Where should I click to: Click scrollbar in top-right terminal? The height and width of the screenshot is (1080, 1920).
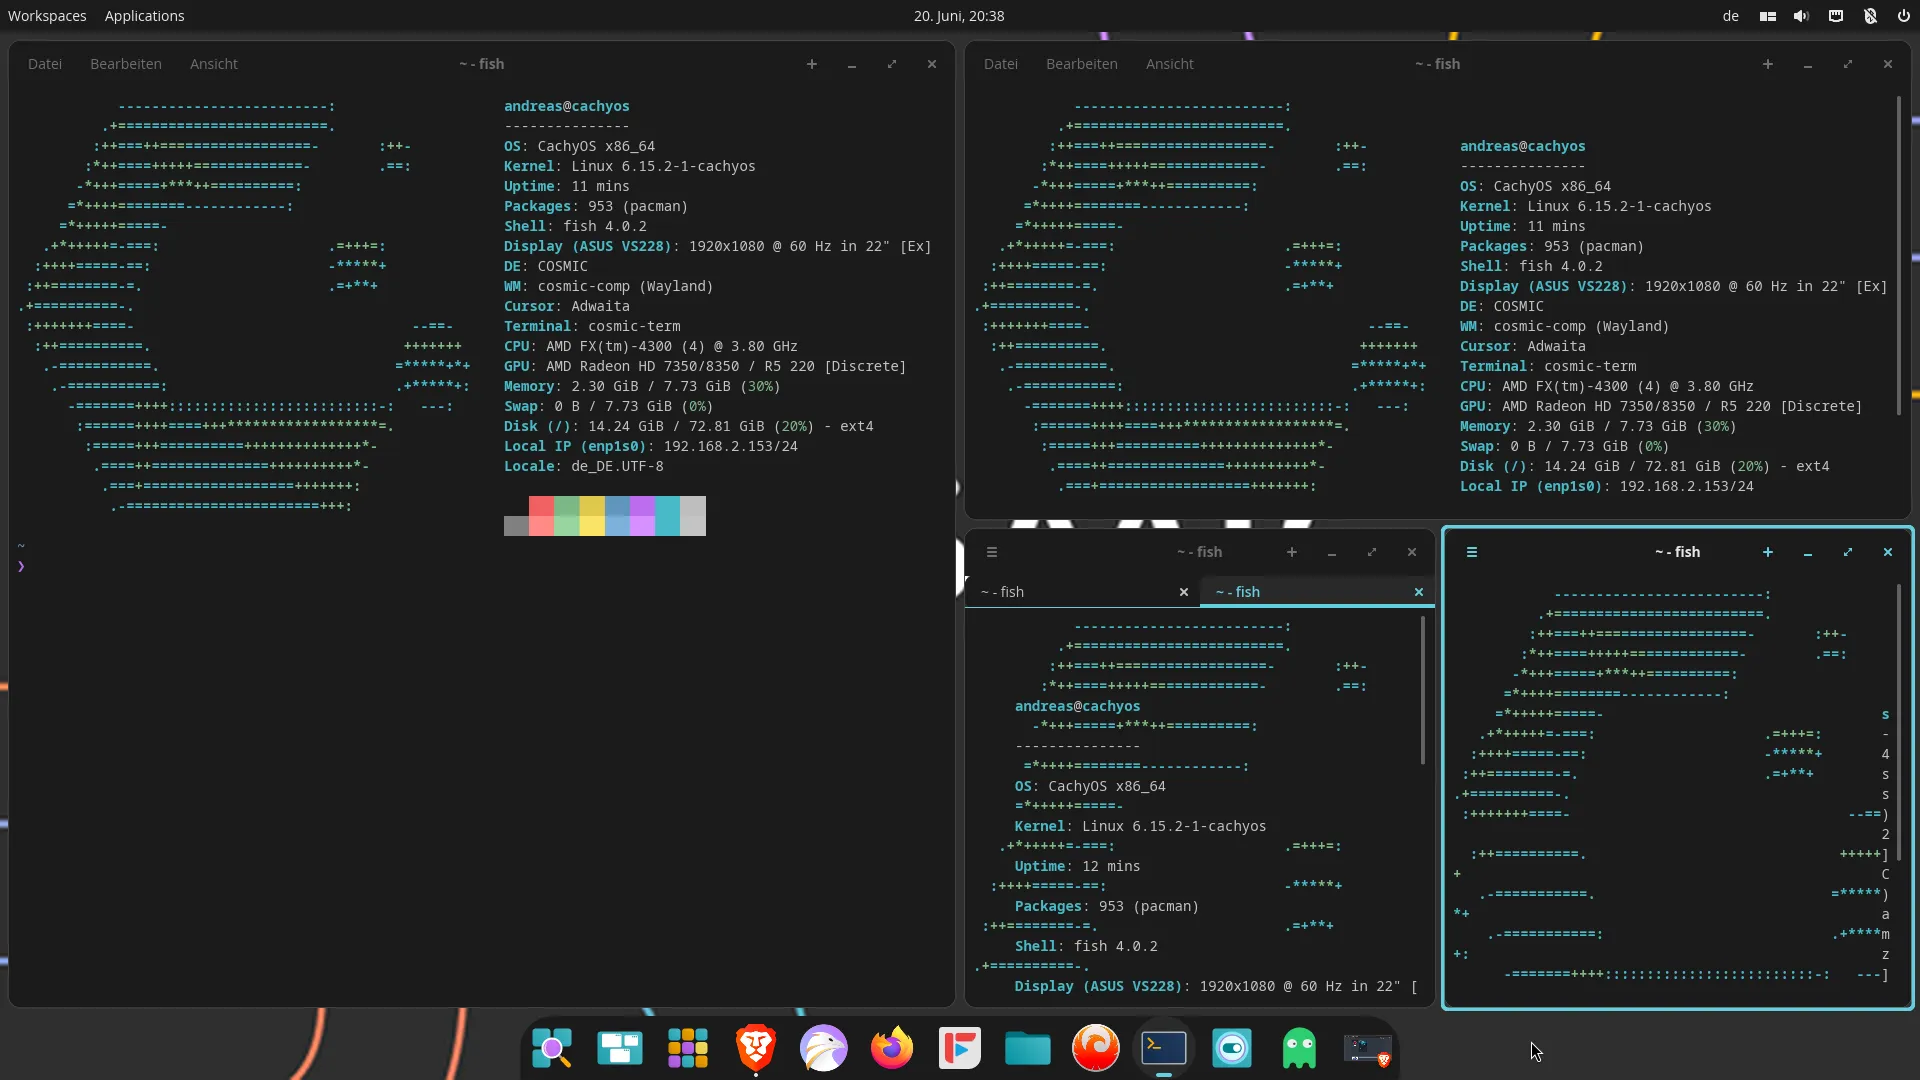[1898, 256]
